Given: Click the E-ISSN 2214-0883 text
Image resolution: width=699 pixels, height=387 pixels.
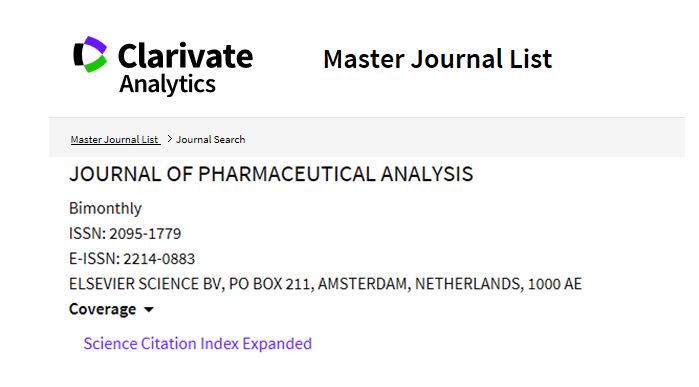Looking at the screenshot, I should coord(132,259).
